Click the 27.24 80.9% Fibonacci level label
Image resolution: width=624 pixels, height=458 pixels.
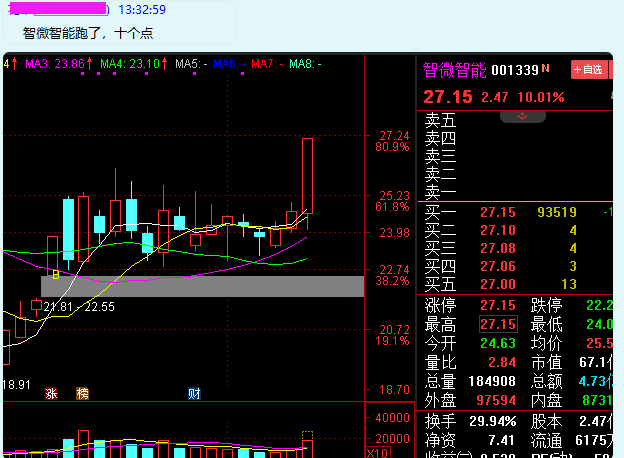(392, 141)
